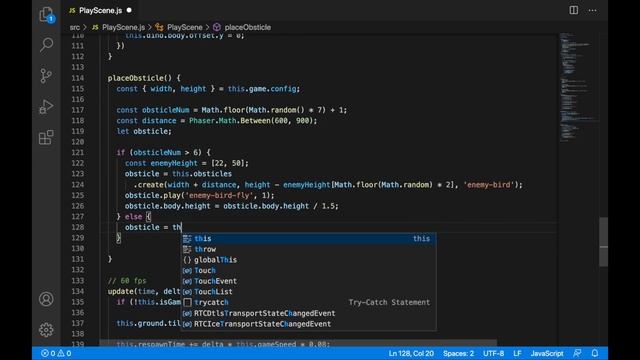Click line number 121 in gutter
640x360 pixels.
coord(77,152)
